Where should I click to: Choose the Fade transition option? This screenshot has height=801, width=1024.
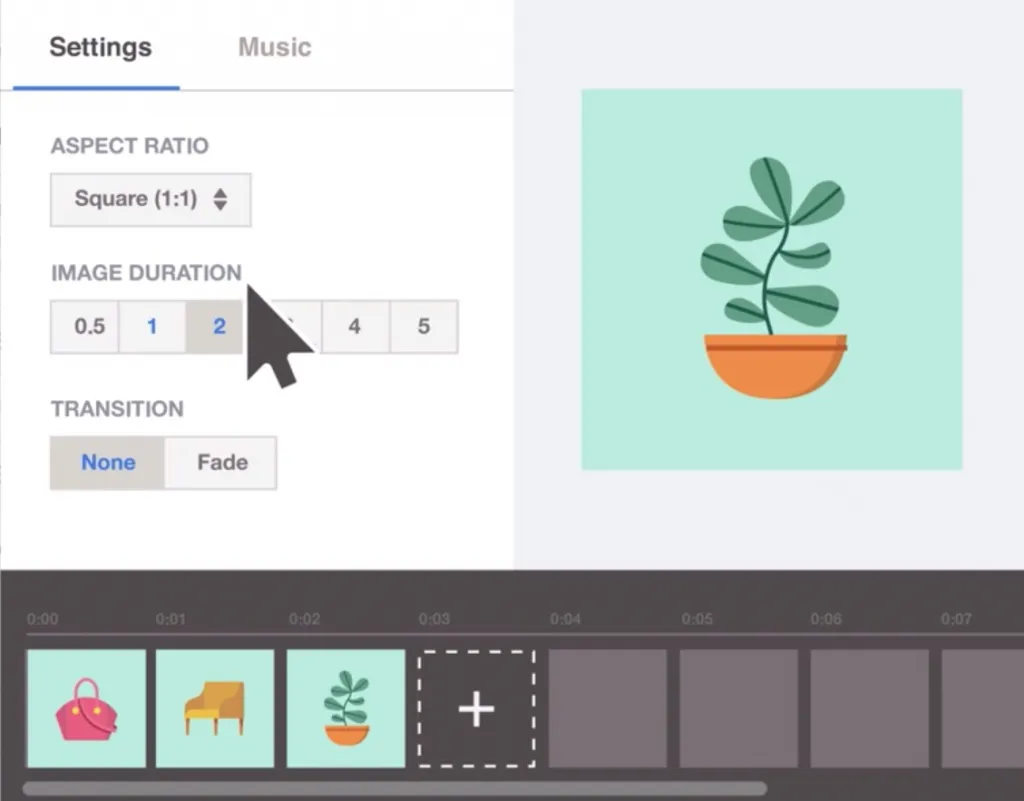click(x=222, y=463)
